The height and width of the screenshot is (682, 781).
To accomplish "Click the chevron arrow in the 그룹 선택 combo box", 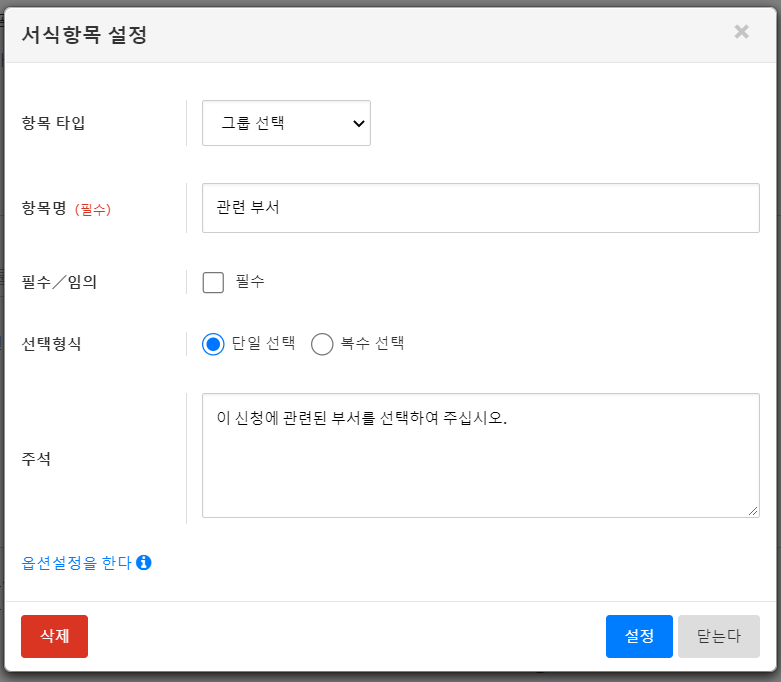I will (358, 124).
